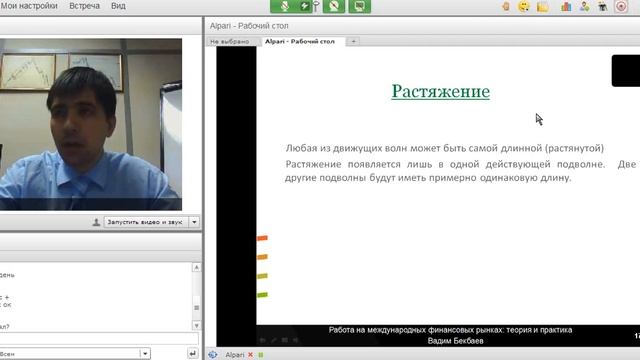
Task: Click the blue crosshair icon left of Alpari
Action: click(x=213, y=355)
